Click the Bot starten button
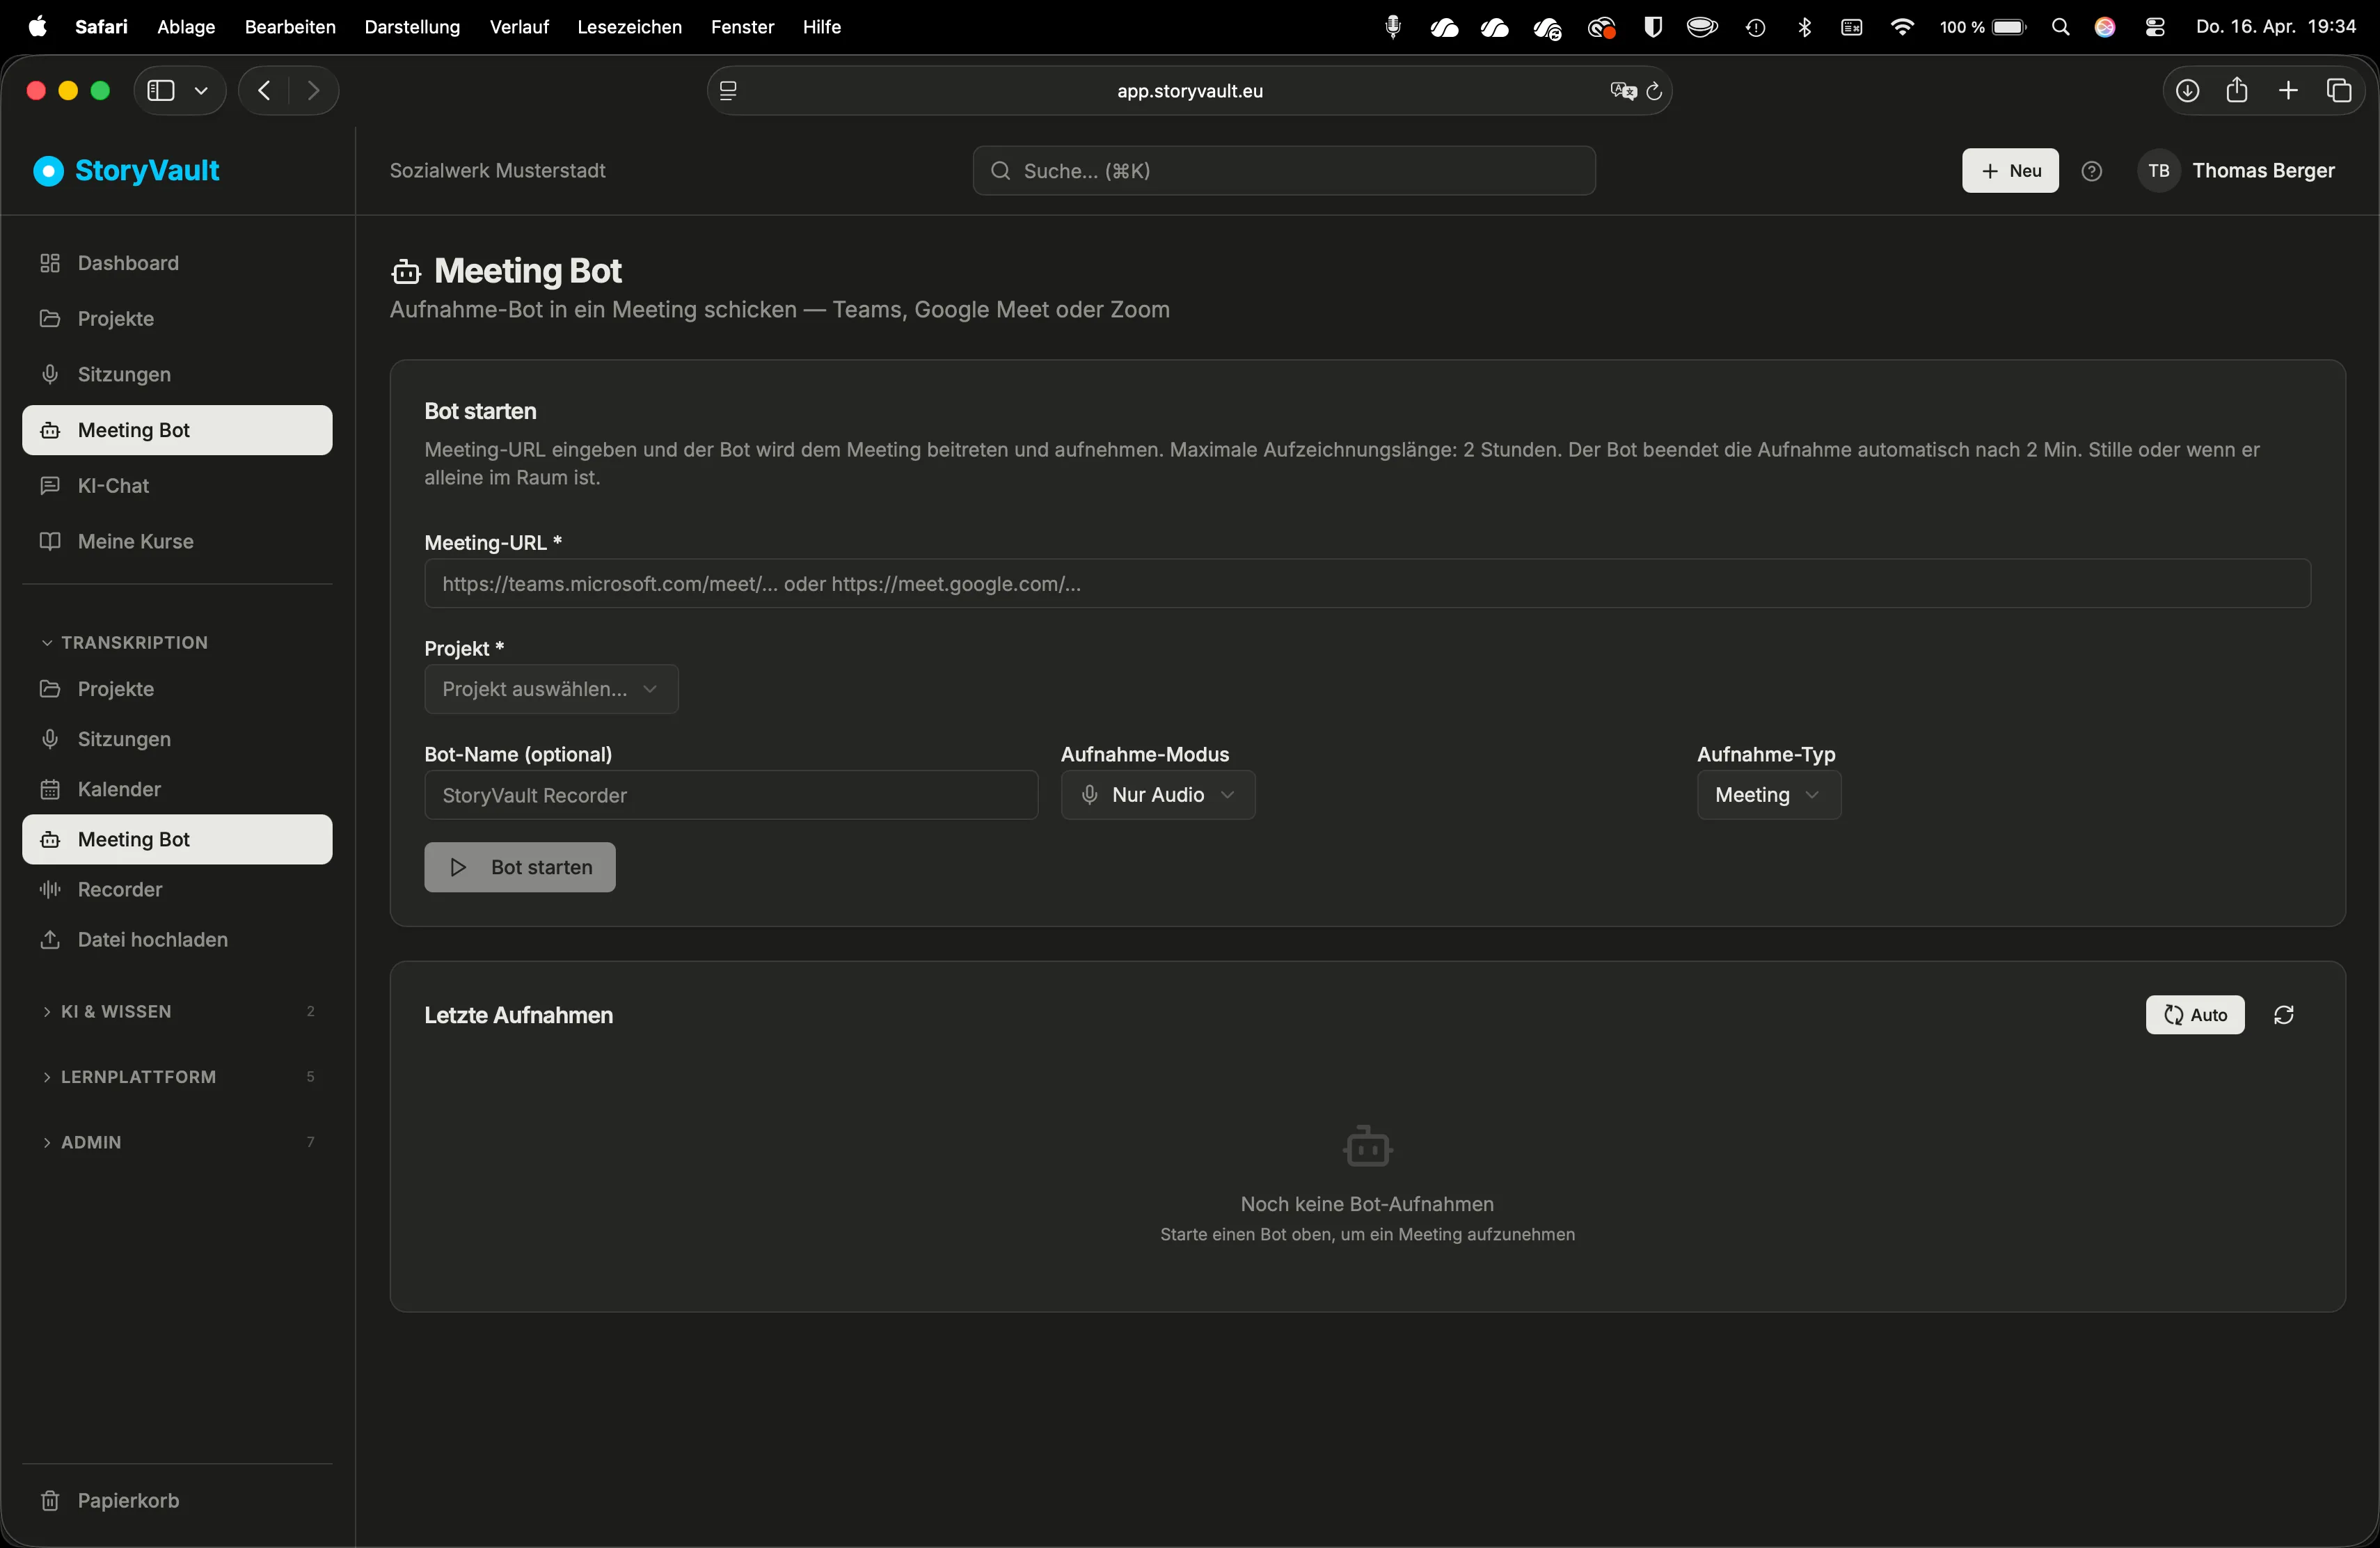Viewport: 2380px width, 1548px height. pyautogui.click(x=519, y=867)
